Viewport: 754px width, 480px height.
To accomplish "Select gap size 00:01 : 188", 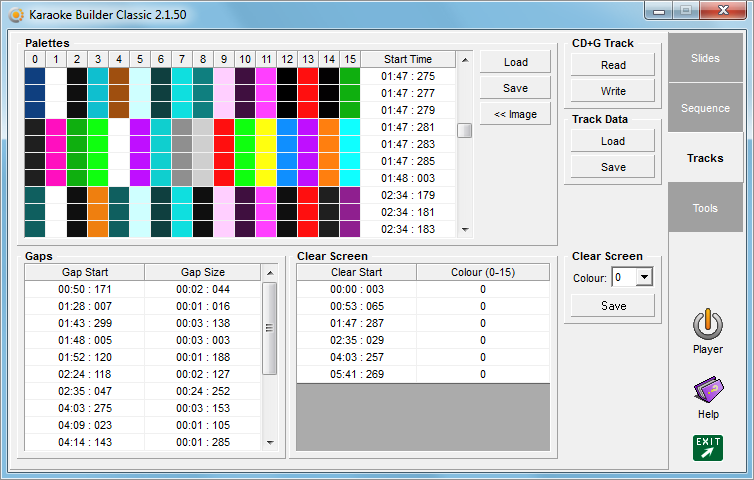I will (x=203, y=357).
